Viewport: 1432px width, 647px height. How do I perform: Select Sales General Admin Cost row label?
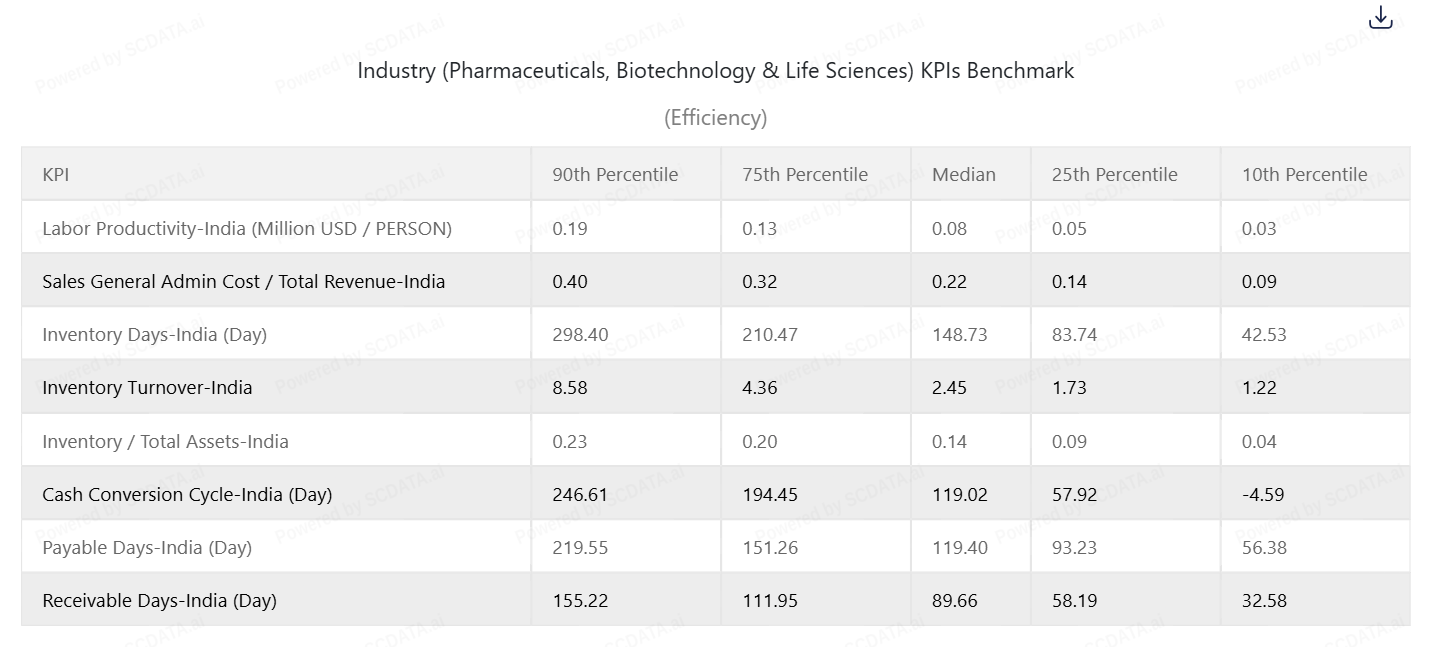coord(243,282)
